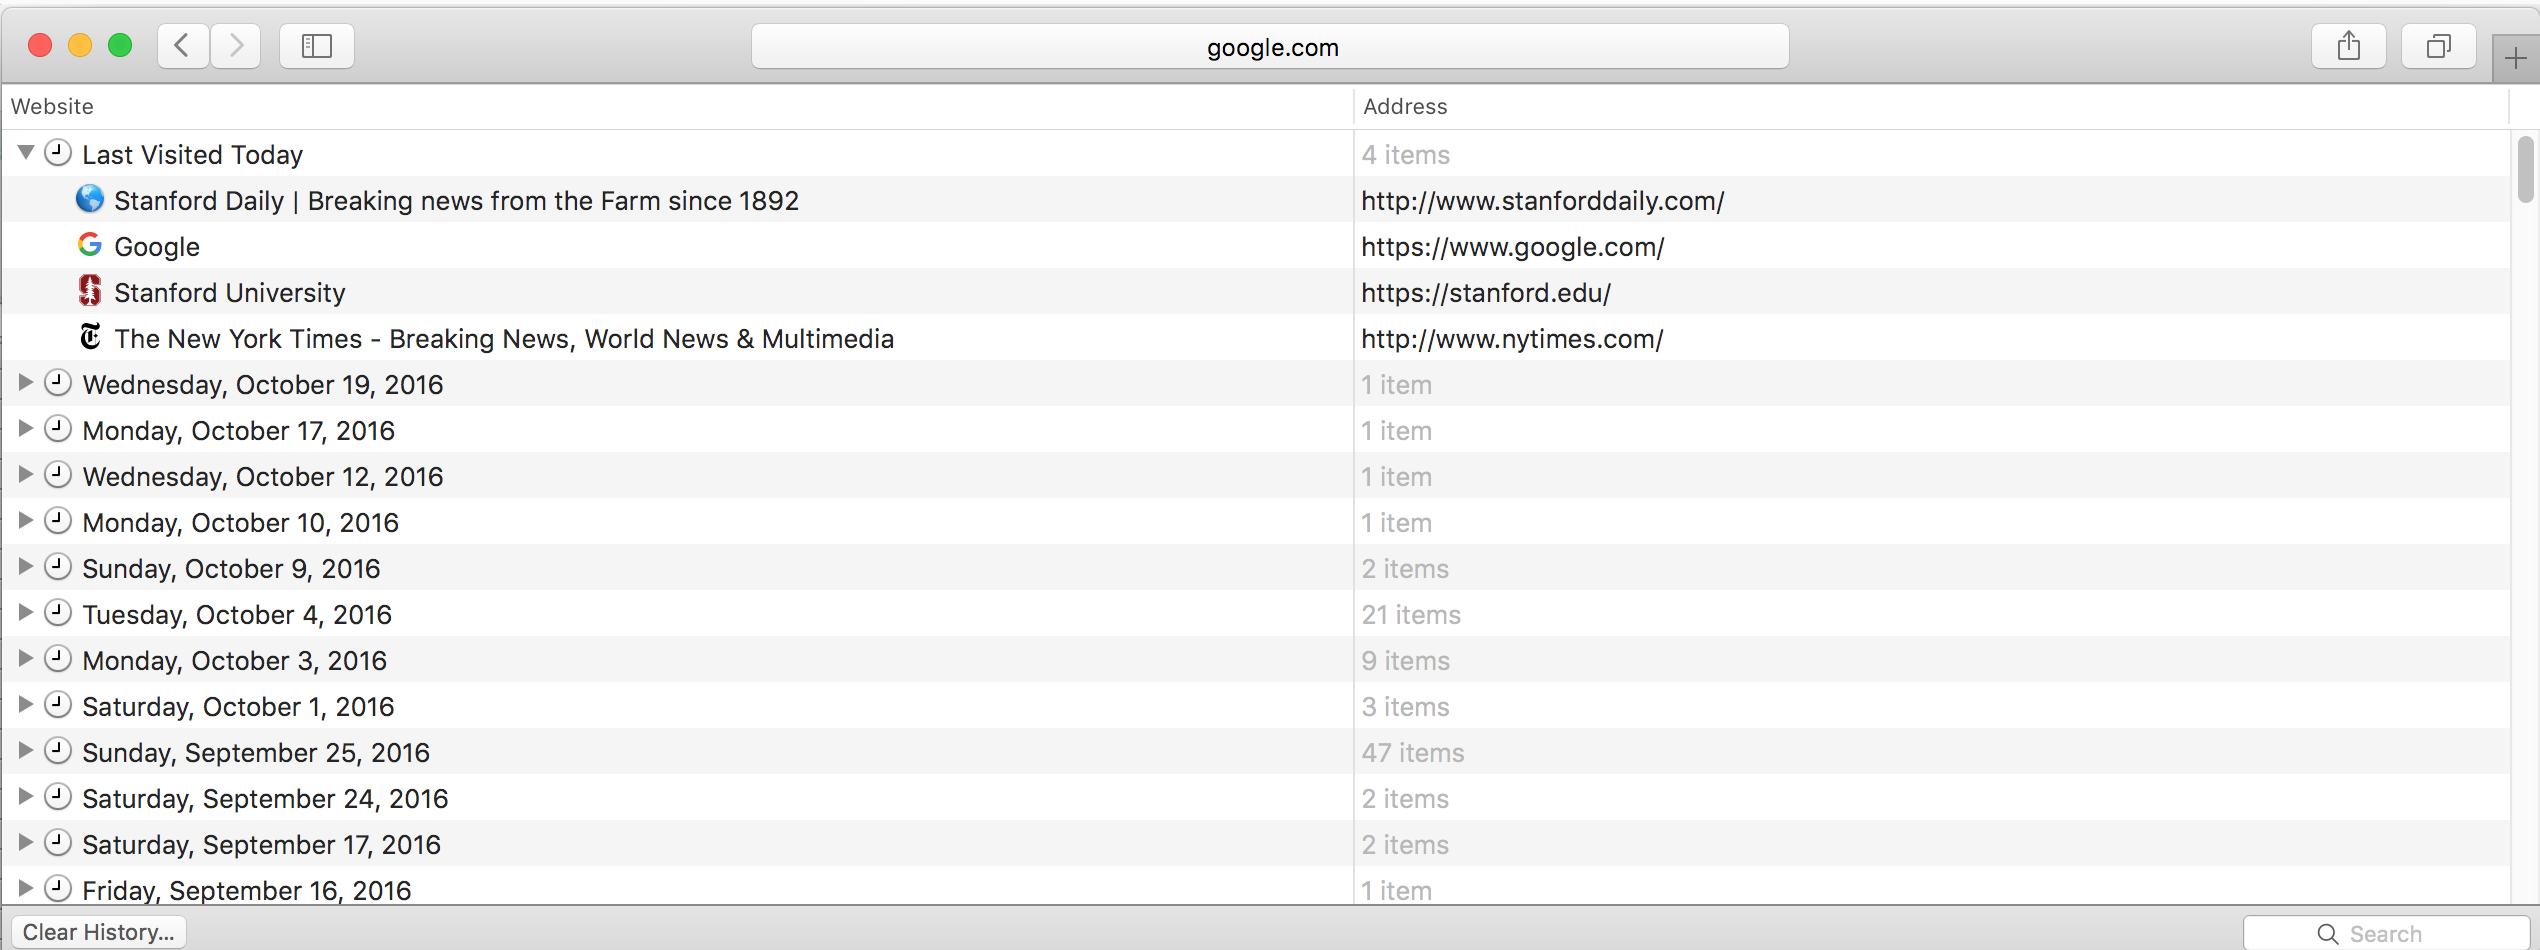Select the Last Visited Today label
Image resolution: width=2540 pixels, height=950 pixels.
coord(192,155)
